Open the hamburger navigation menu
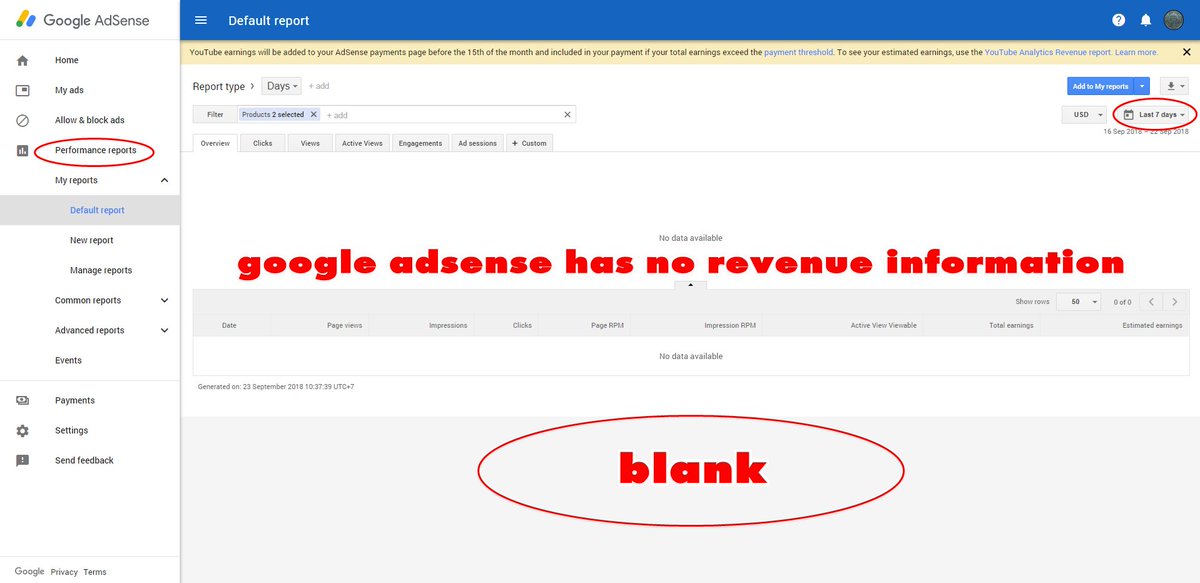 (201, 20)
